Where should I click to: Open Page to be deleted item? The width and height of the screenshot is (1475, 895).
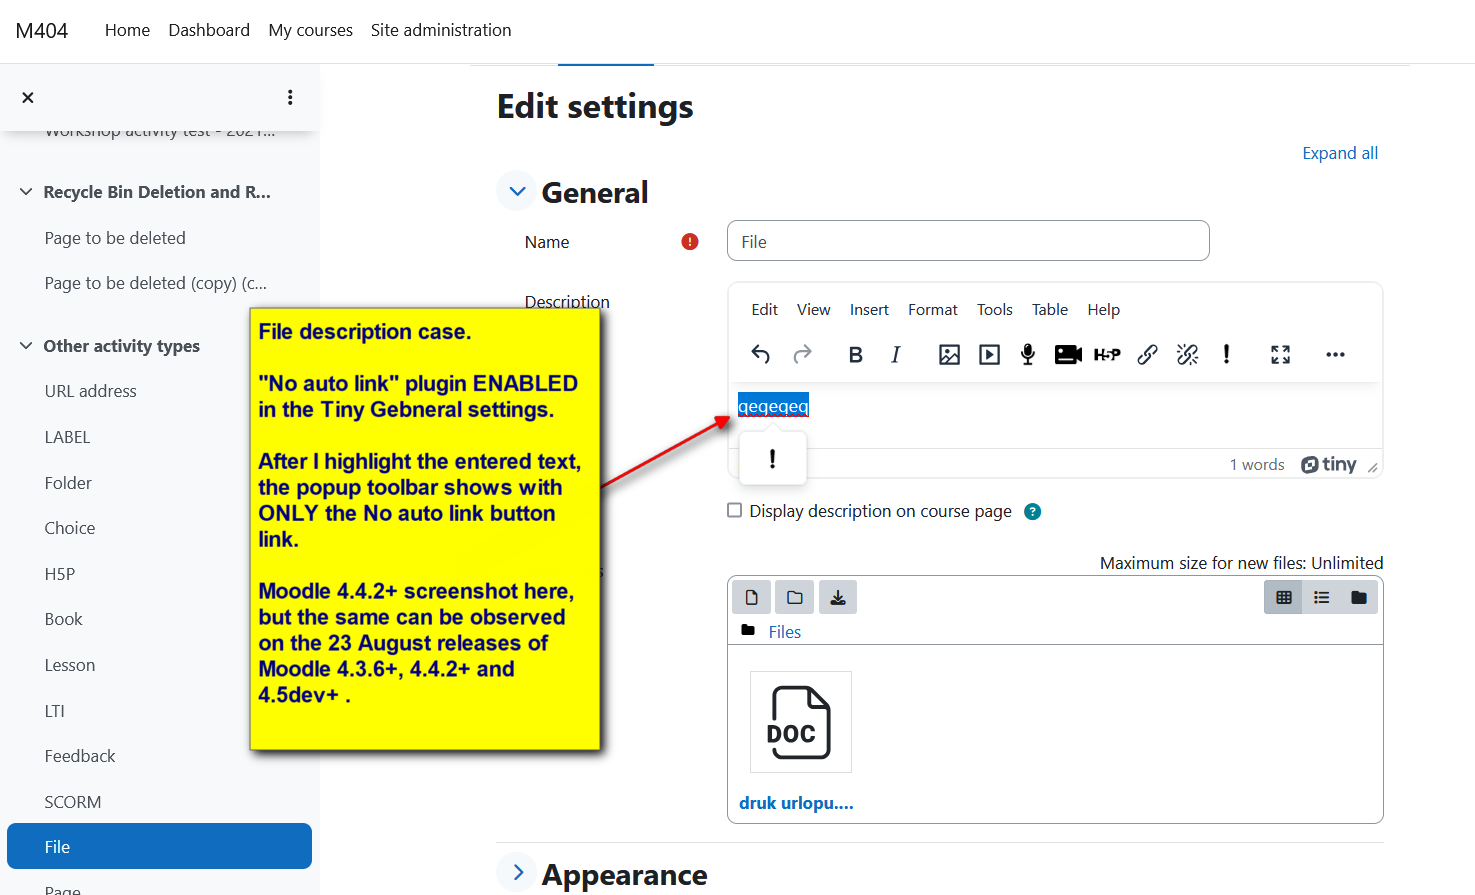115,238
